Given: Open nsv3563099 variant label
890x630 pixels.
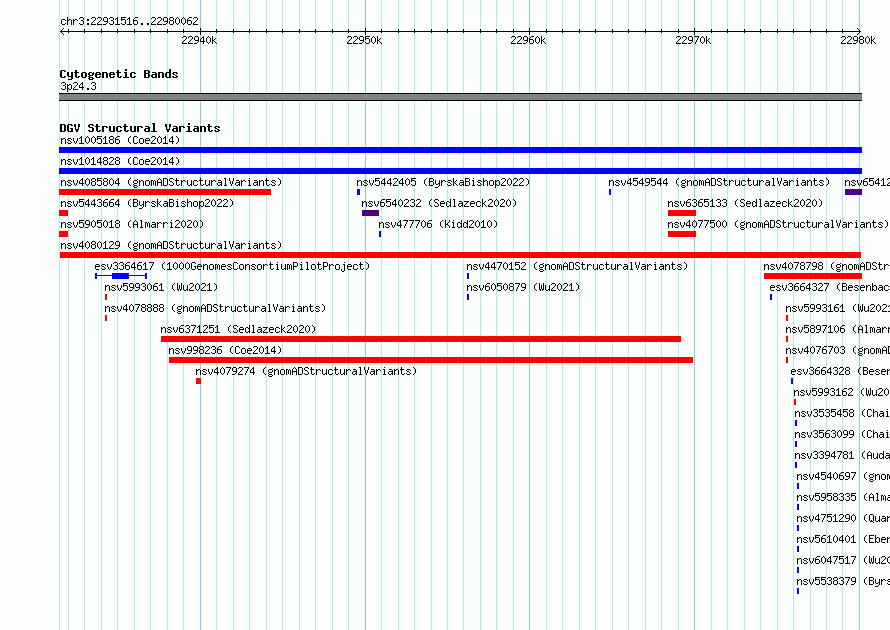Looking at the screenshot, I should pos(842,434).
